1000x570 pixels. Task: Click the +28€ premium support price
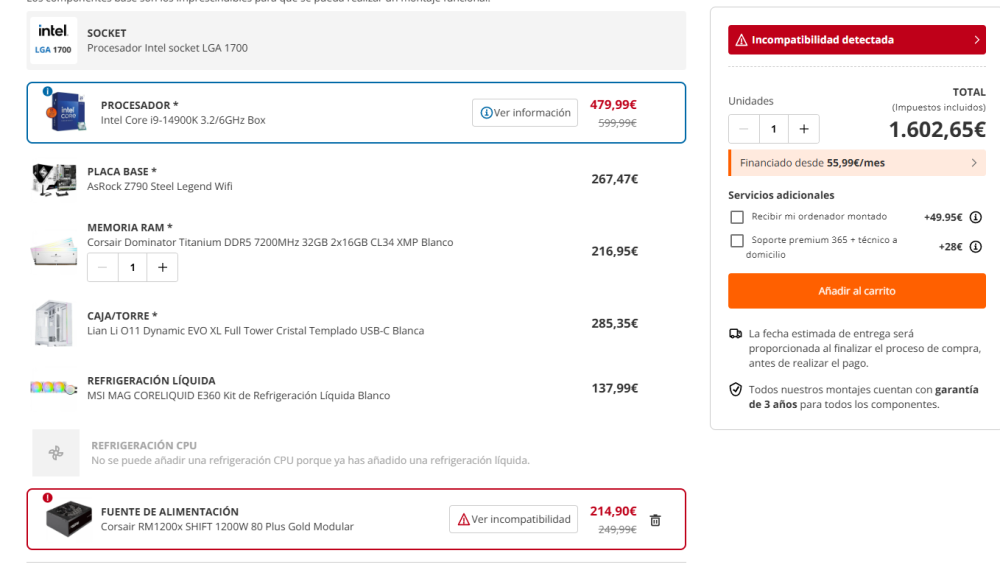pyautogui.click(x=950, y=247)
